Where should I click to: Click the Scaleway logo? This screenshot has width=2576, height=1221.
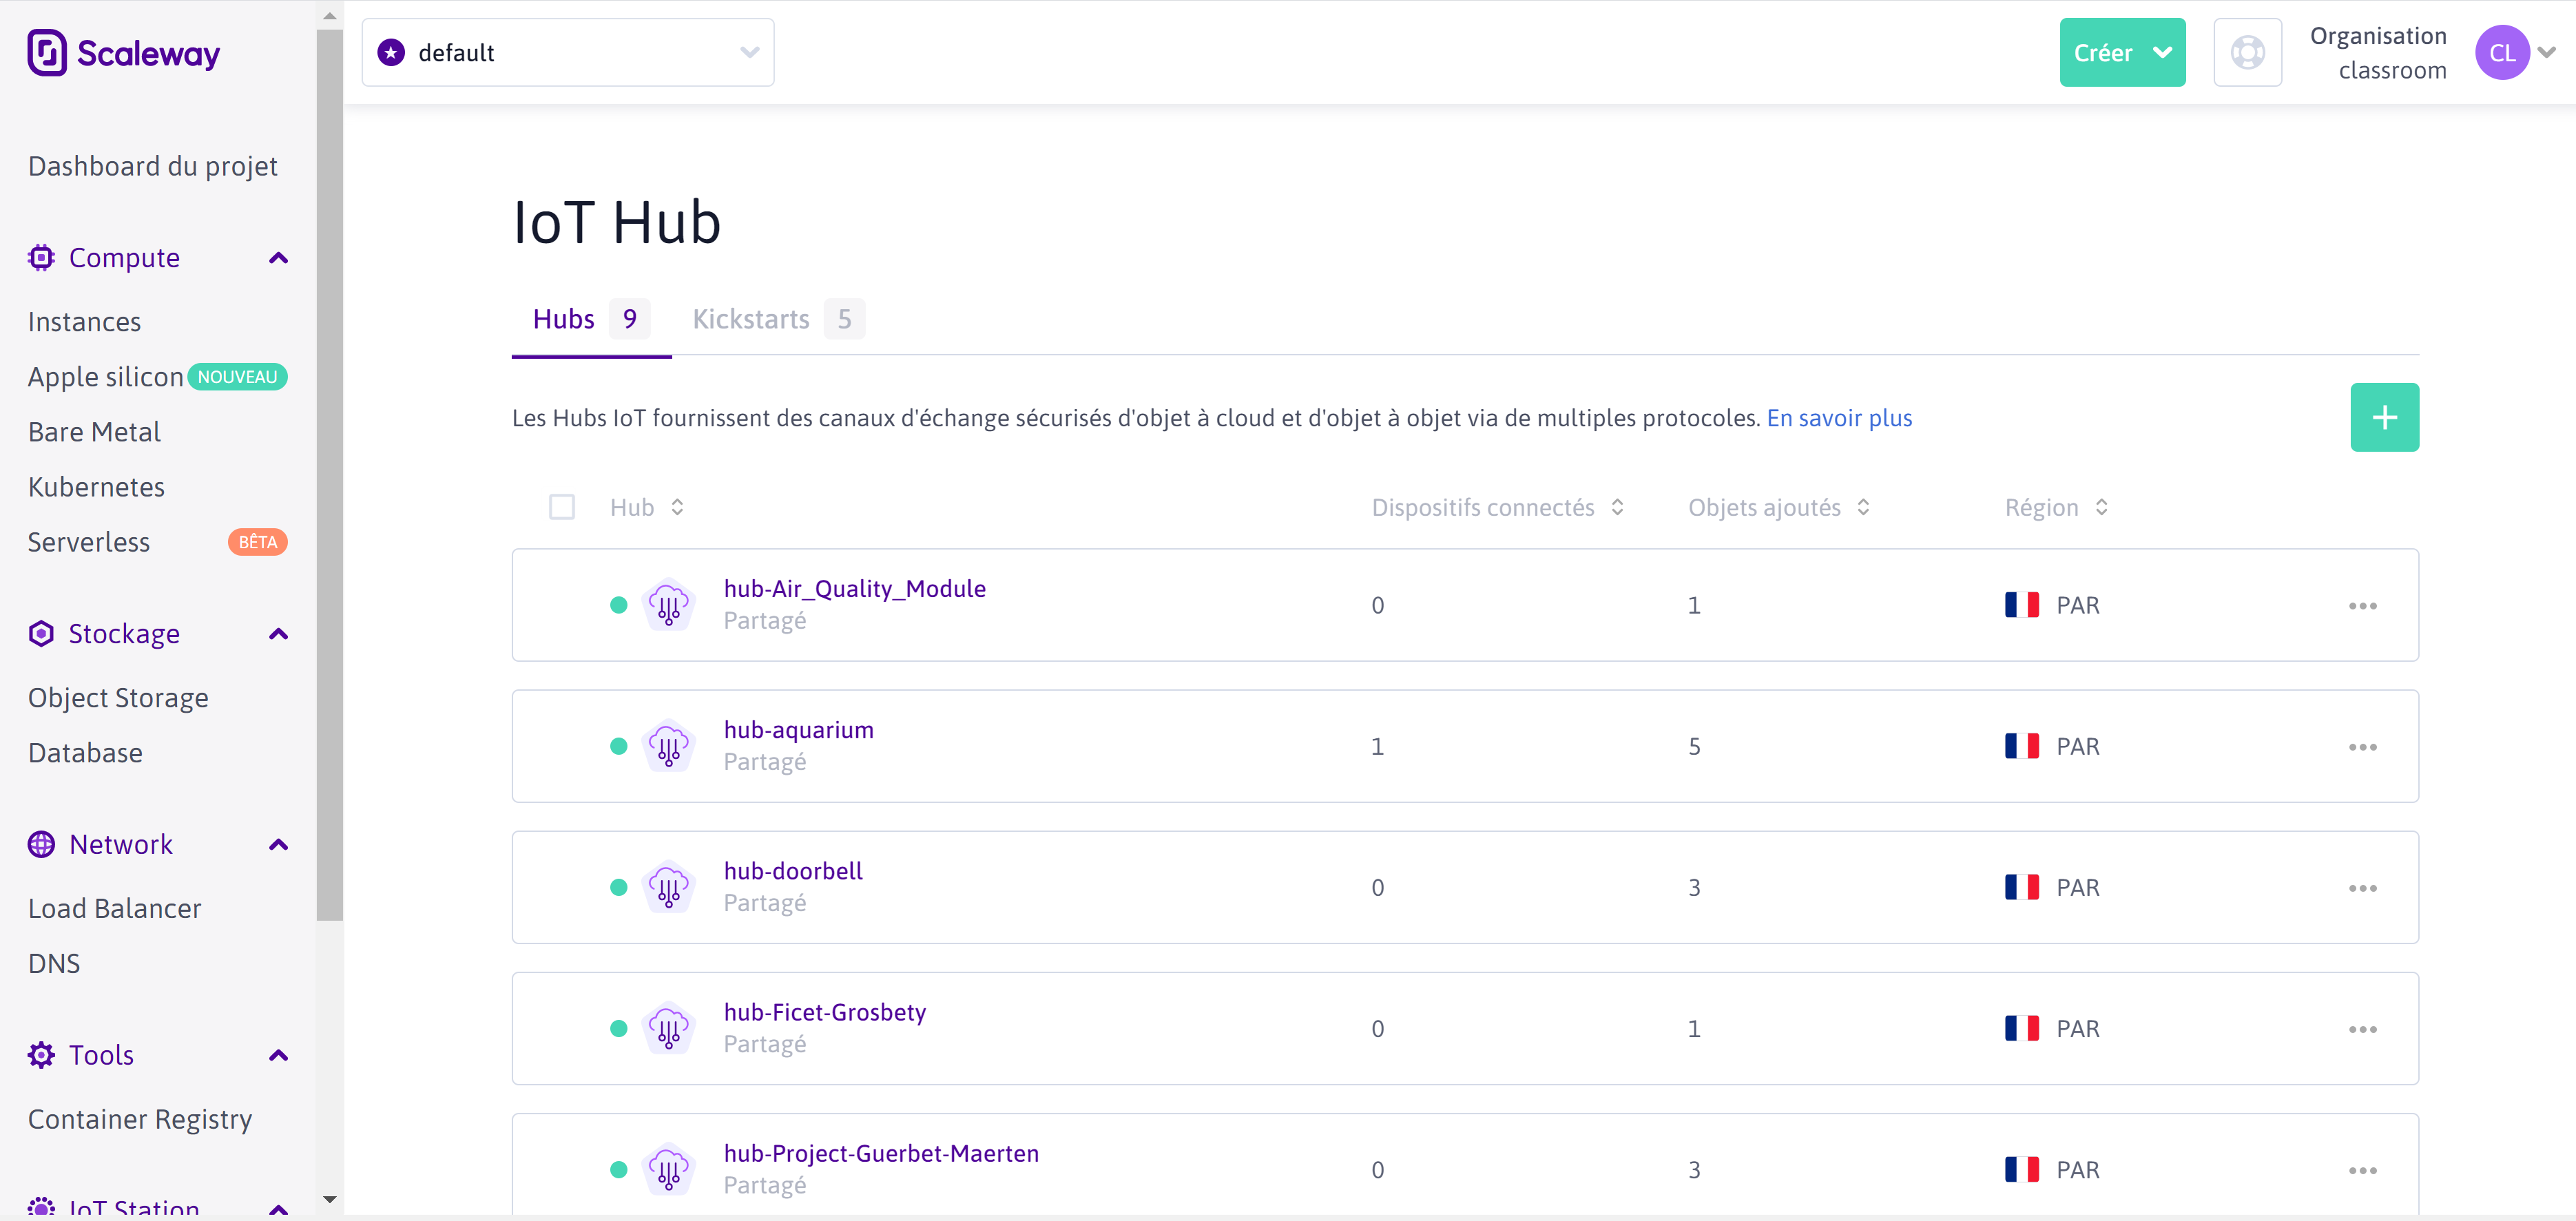(123, 53)
